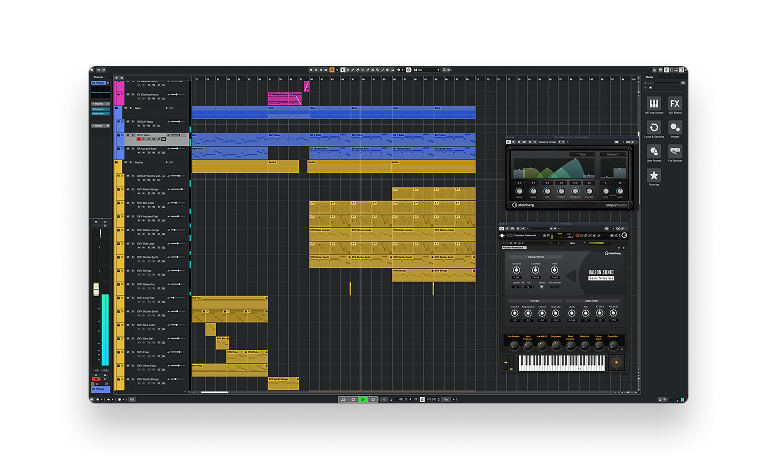Click the Media panel search field
The width and height of the screenshot is (777, 468).
click(x=664, y=83)
